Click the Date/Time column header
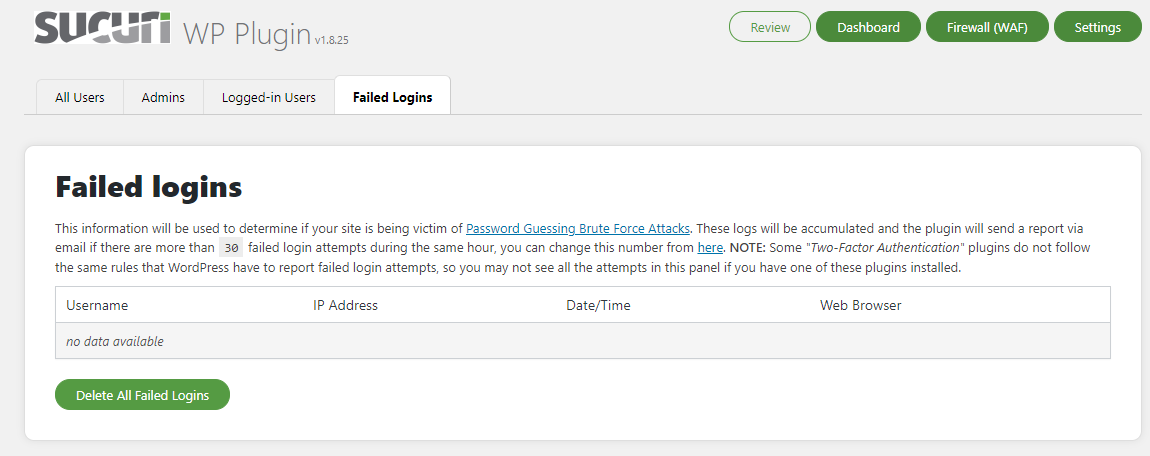Viewport: 1150px width, 456px height. (x=598, y=305)
